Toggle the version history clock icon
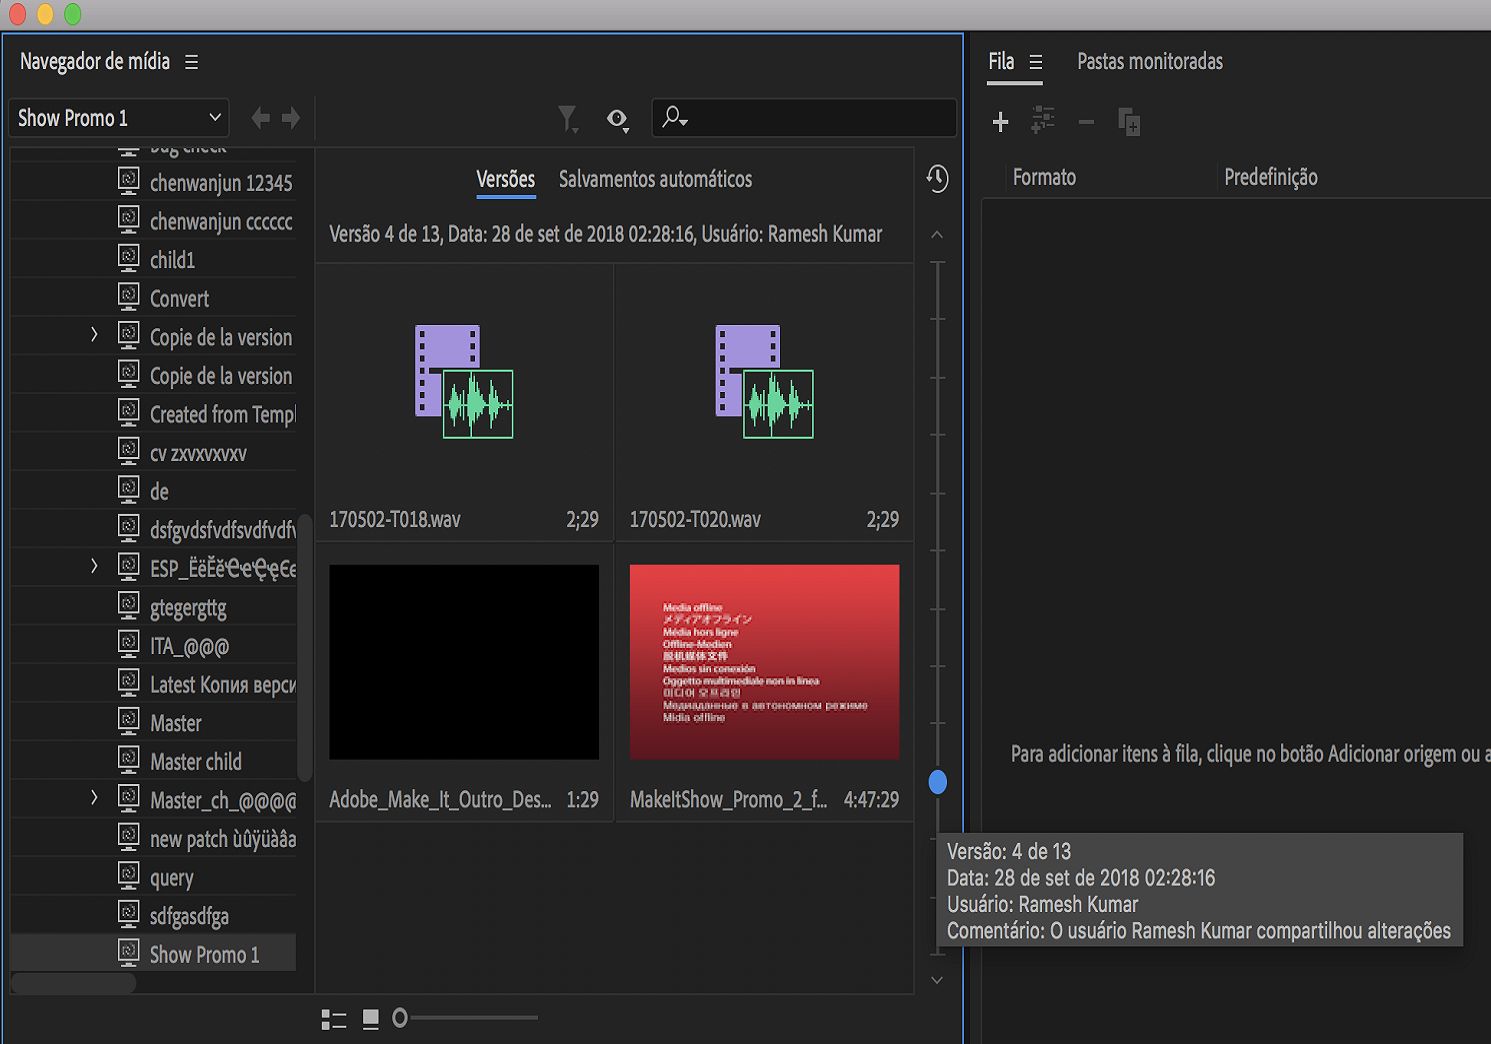1491x1044 pixels. pyautogui.click(x=937, y=179)
